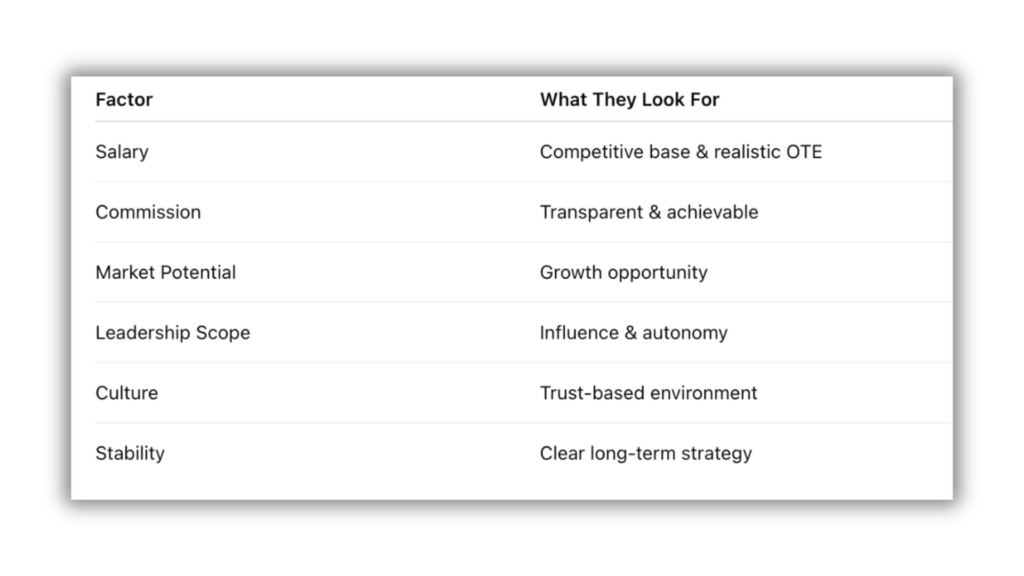
Task: Click the "Clear long-term strategy" cell
Action: [x=645, y=453]
